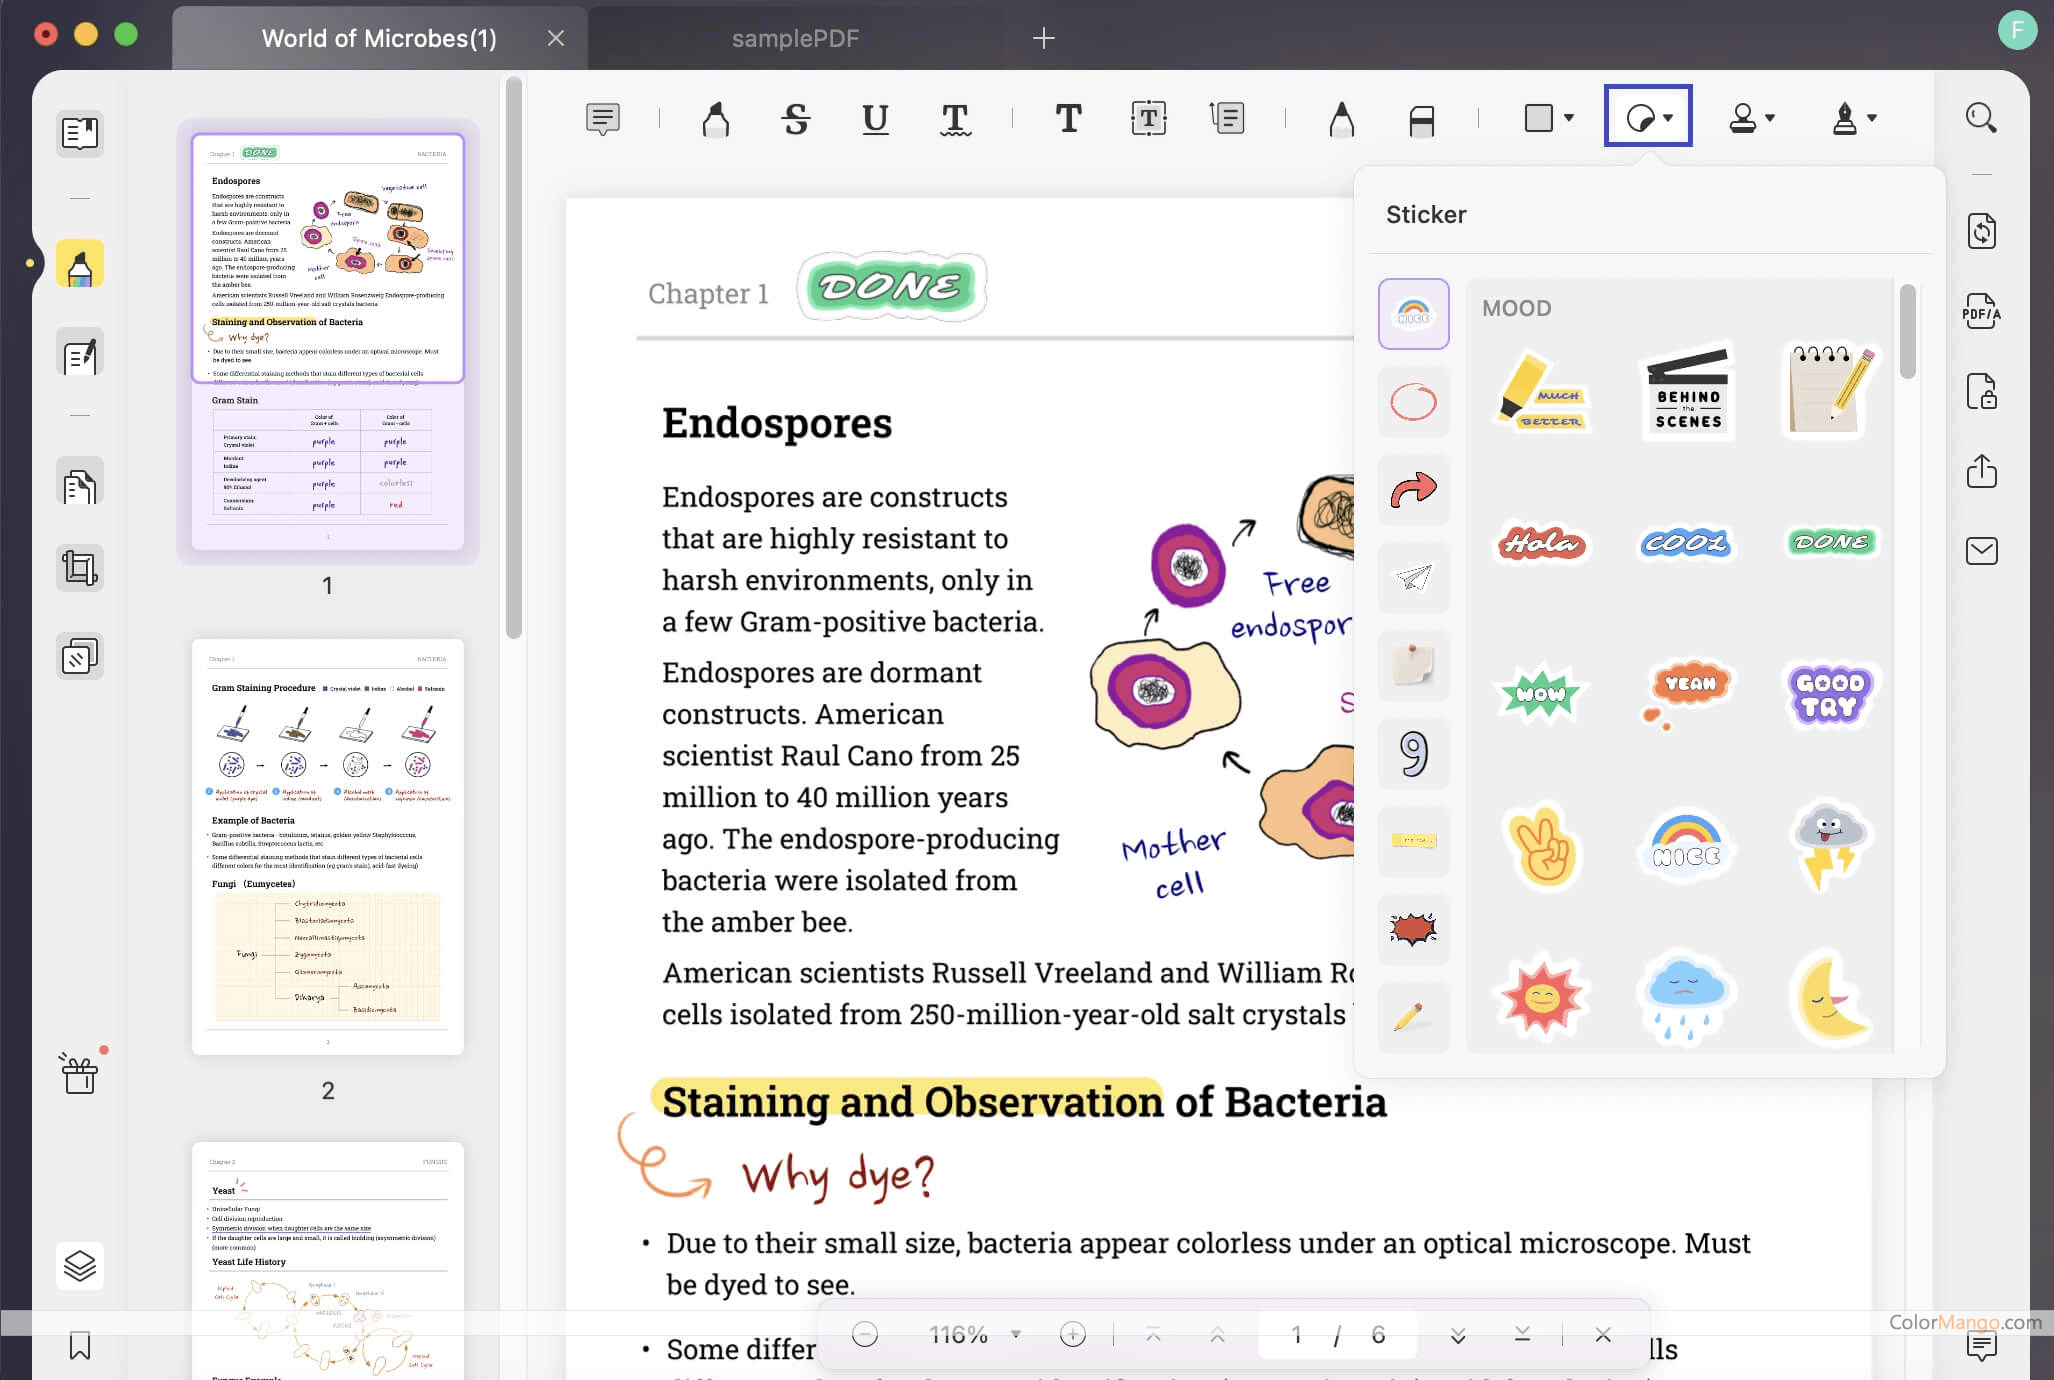
Task: Click the PDF/A conversion icon
Action: [1981, 312]
